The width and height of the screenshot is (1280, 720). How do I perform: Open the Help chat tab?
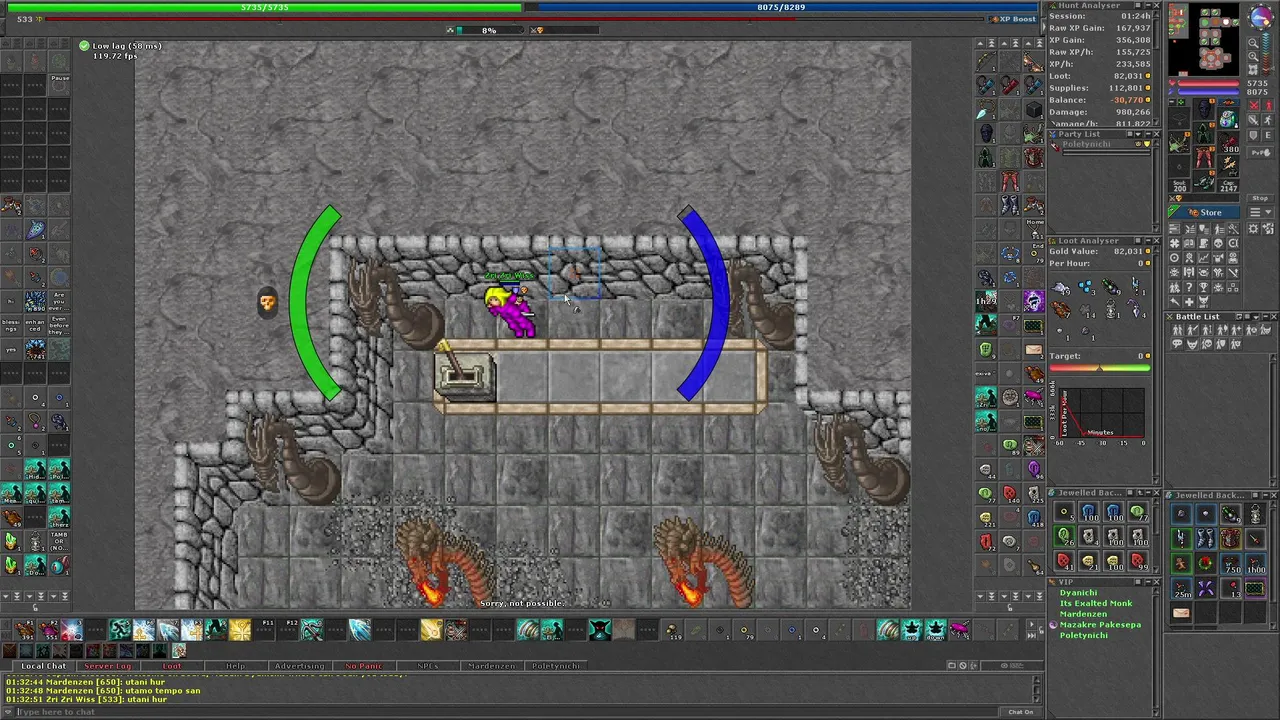tap(235, 665)
